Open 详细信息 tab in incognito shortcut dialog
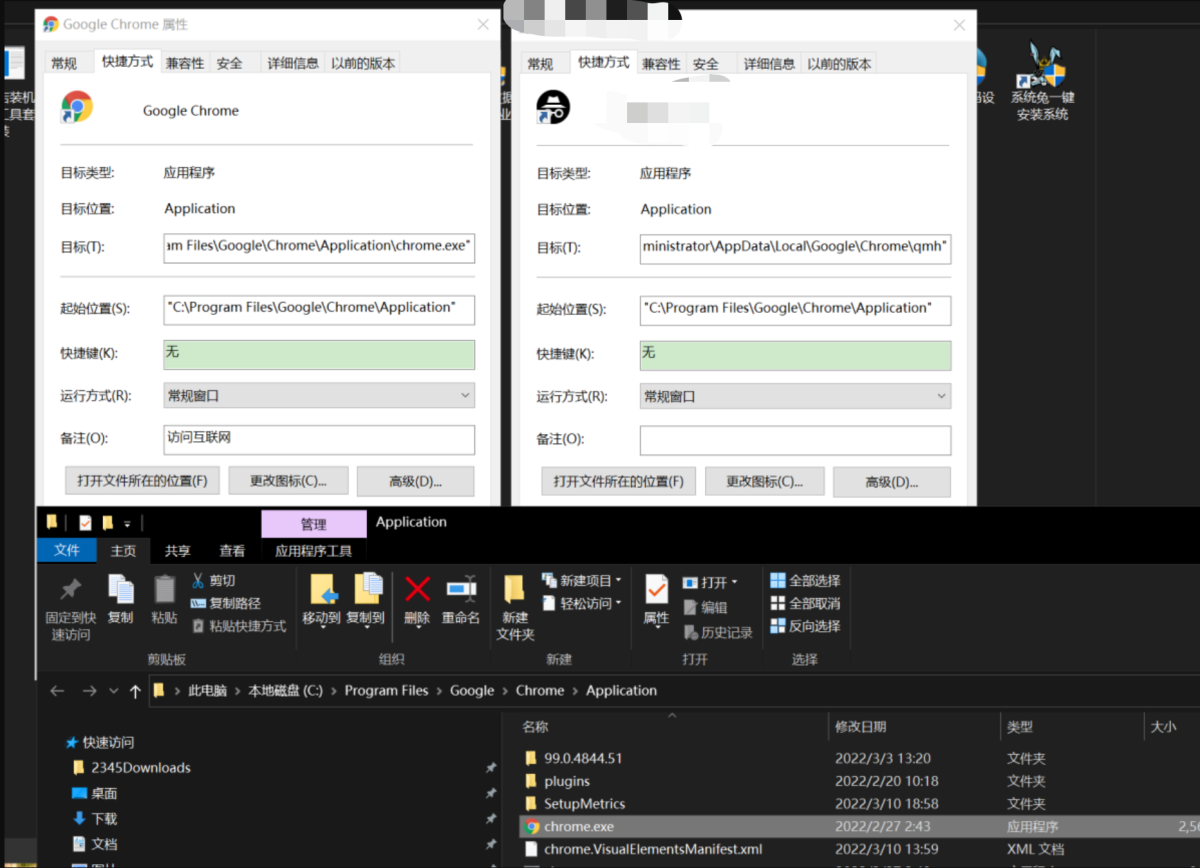Viewport: 1200px width, 868px height. [x=768, y=64]
